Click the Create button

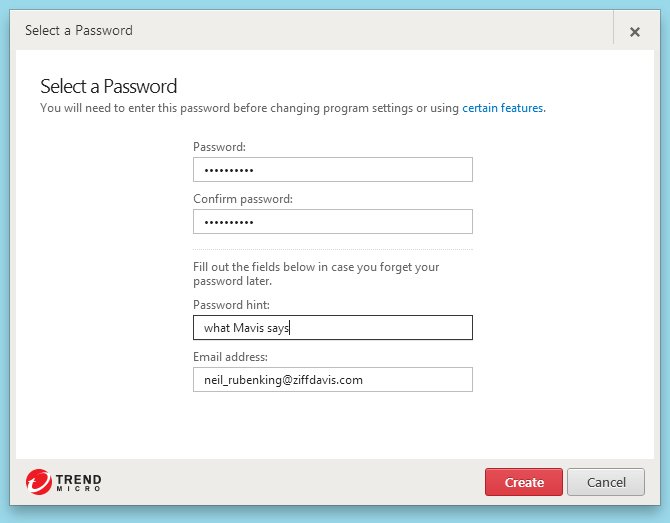524,482
